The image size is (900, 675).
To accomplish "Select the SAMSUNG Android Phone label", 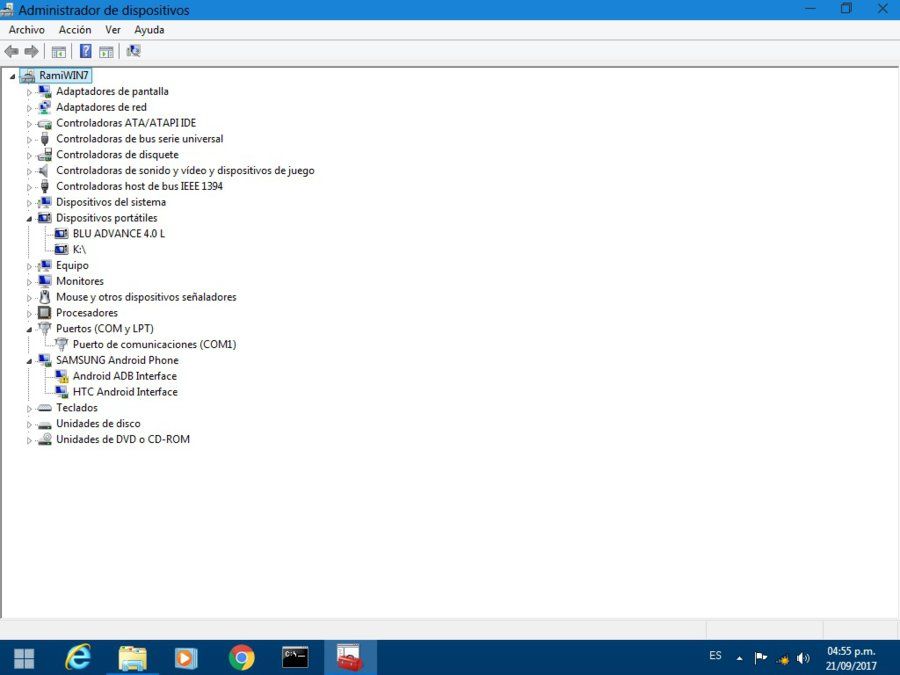I will coord(117,360).
